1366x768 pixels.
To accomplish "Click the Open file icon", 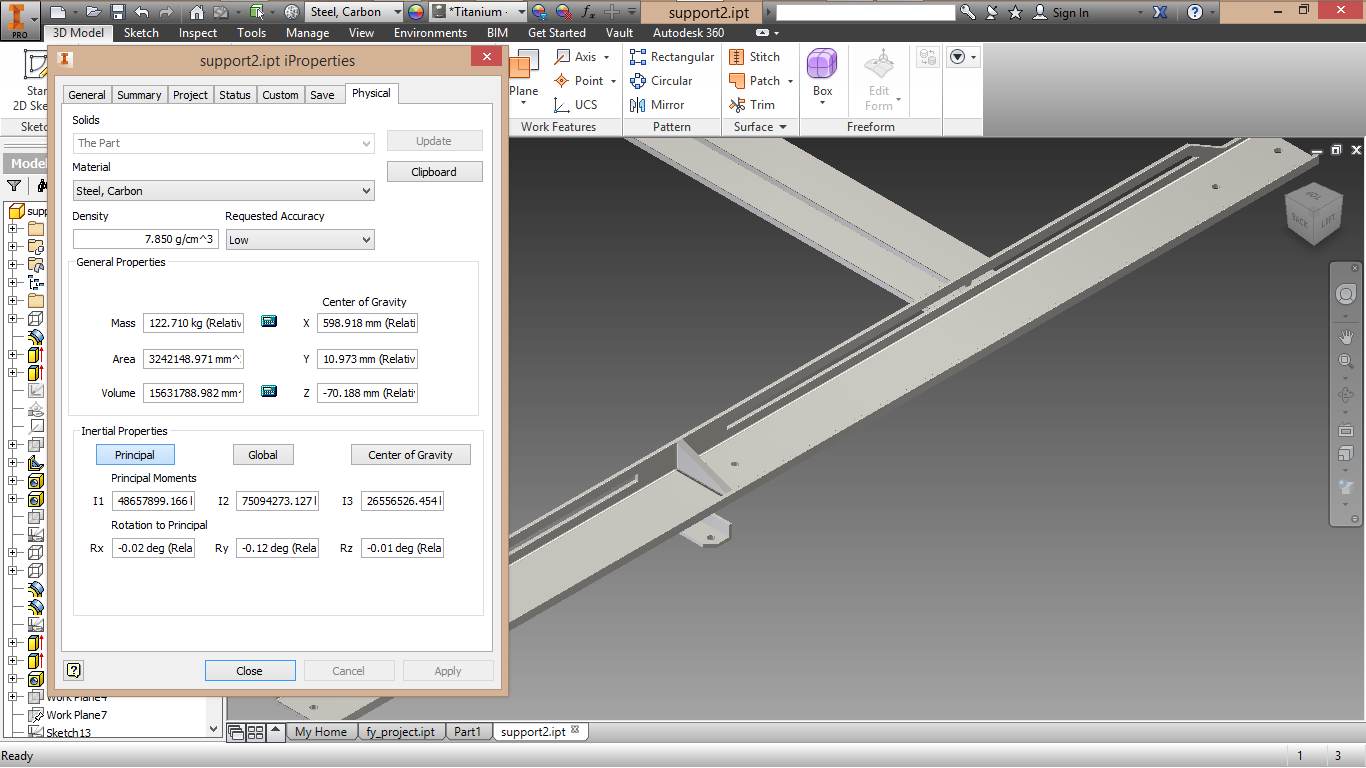I will pyautogui.click(x=93, y=12).
